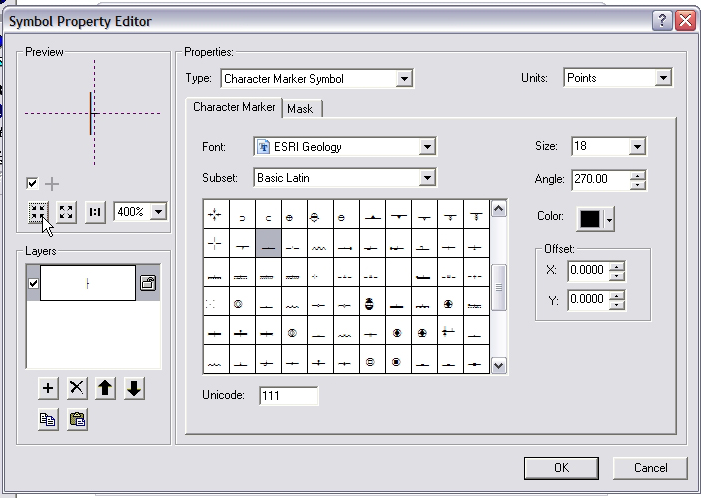Screen dimensions: 701x498
Task: Expand the Font dropdown list
Action: (x=427, y=147)
